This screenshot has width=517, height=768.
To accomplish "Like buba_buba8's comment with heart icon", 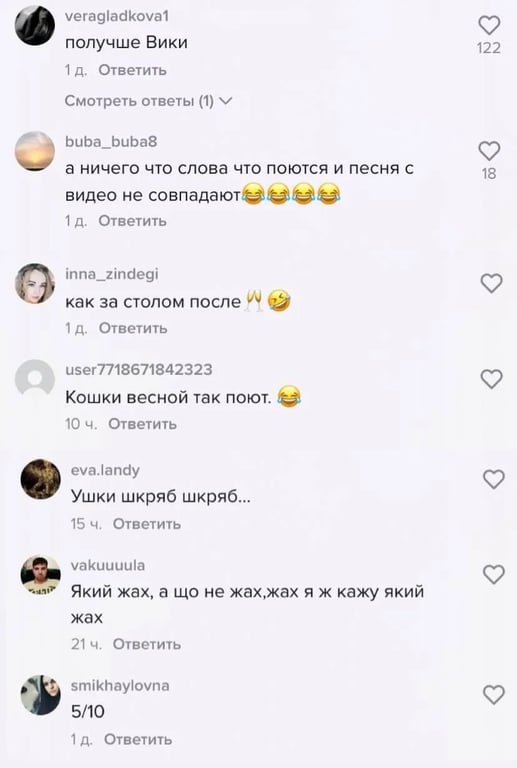I will click(x=489, y=151).
